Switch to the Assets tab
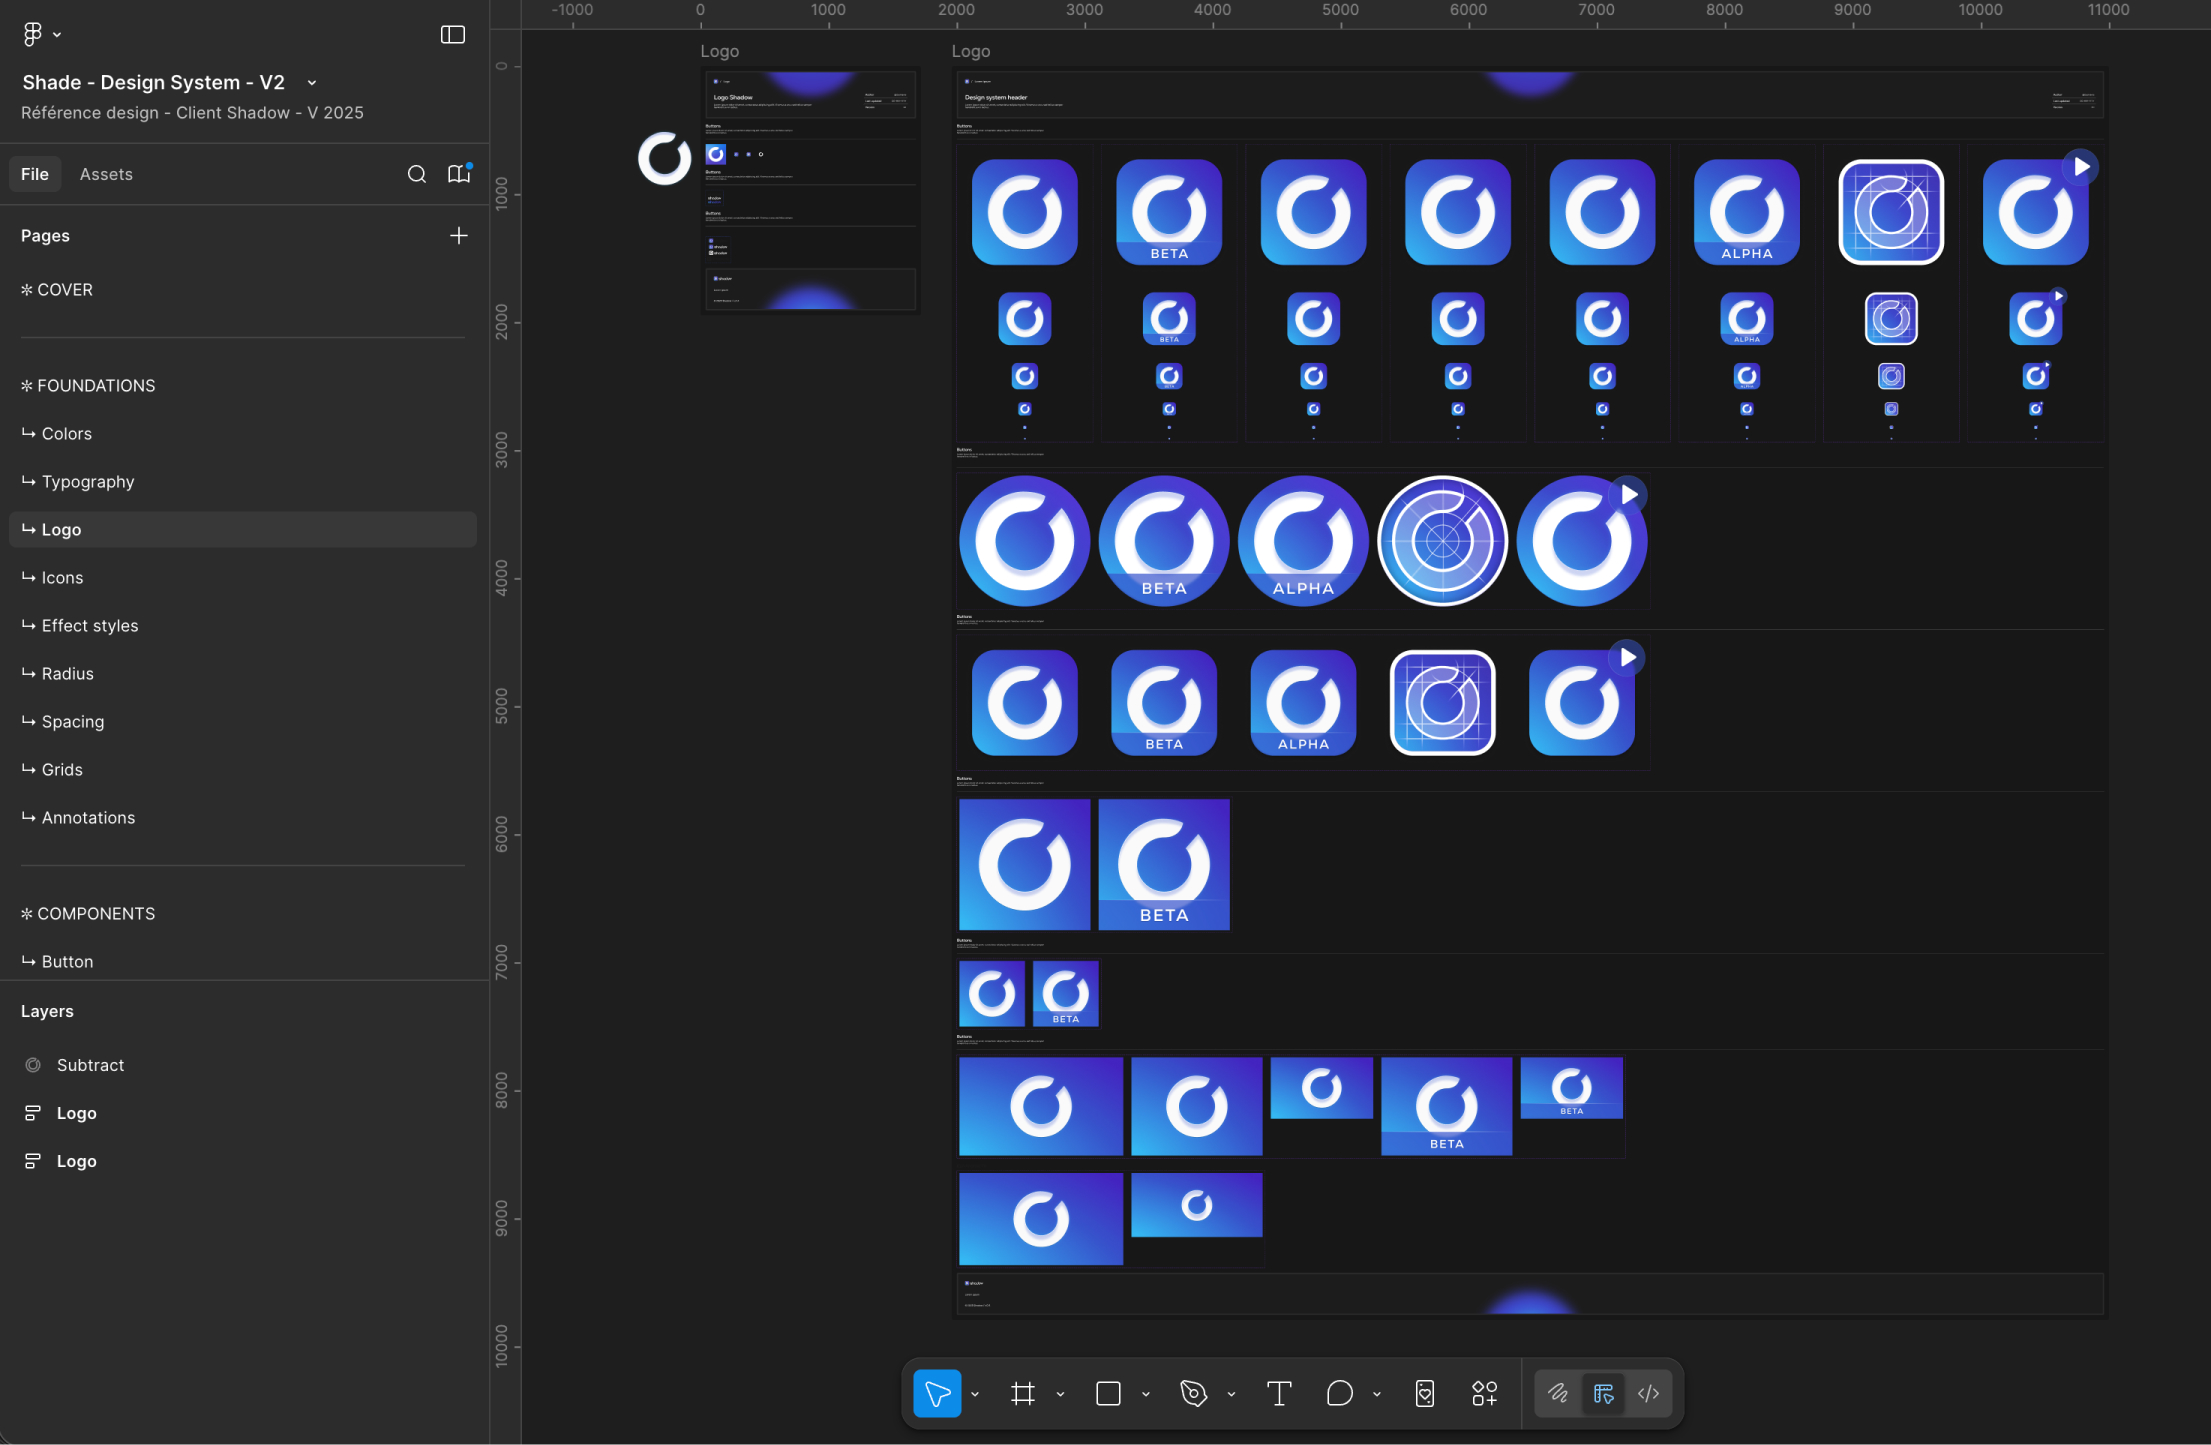This screenshot has height=1445, width=2211. 106,174
